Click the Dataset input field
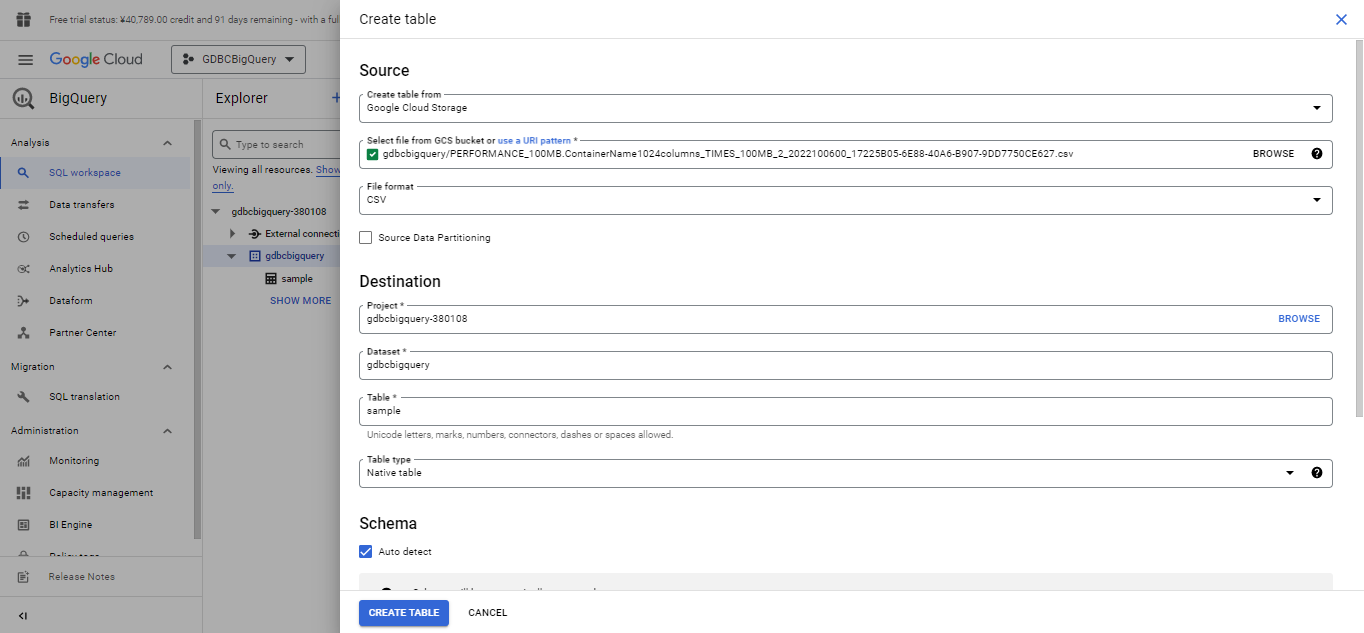The width and height of the screenshot is (1364, 633). [845, 366]
